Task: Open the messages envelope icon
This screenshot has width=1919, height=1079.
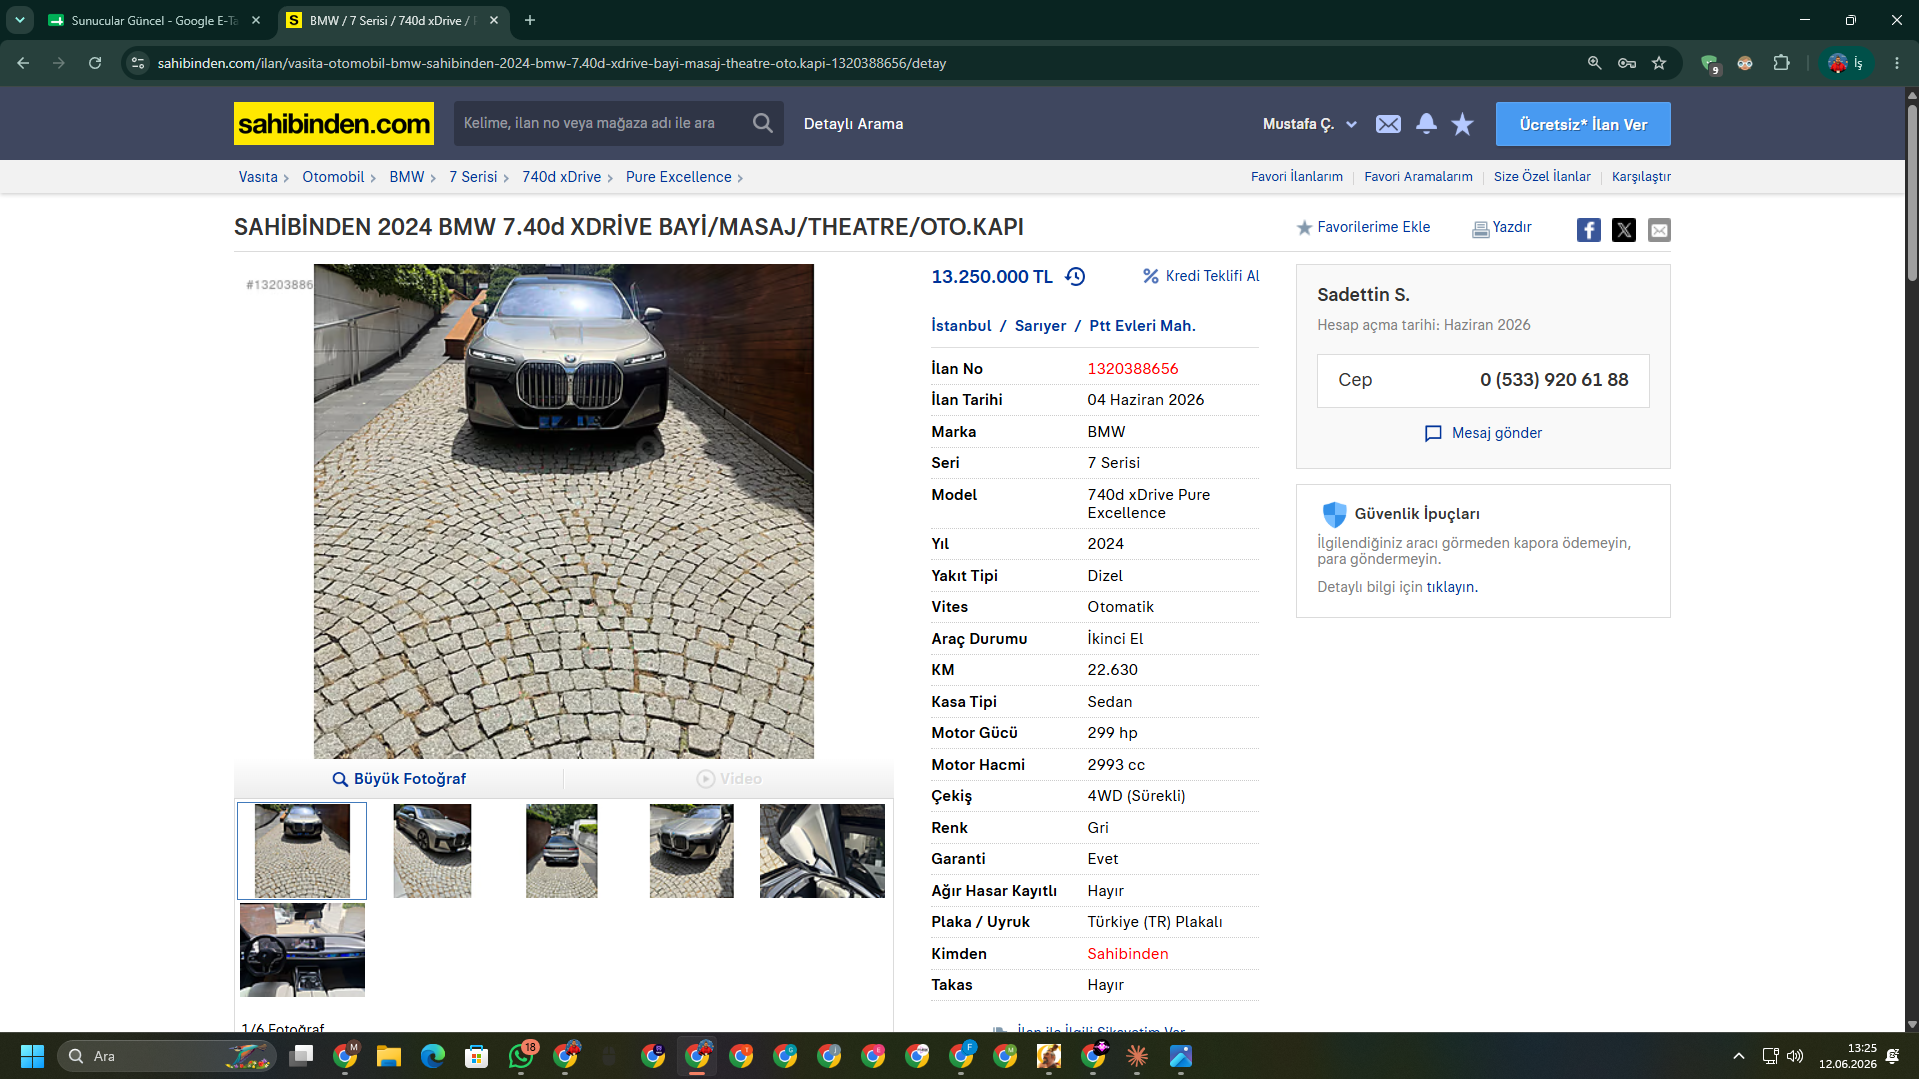Action: point(1388,124)
